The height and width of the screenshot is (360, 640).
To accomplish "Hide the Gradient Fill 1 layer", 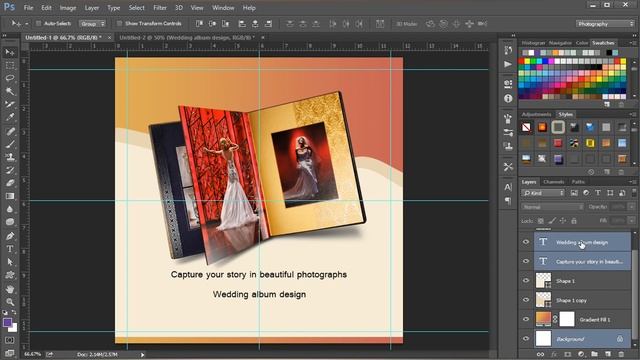I will click(526, 320).
